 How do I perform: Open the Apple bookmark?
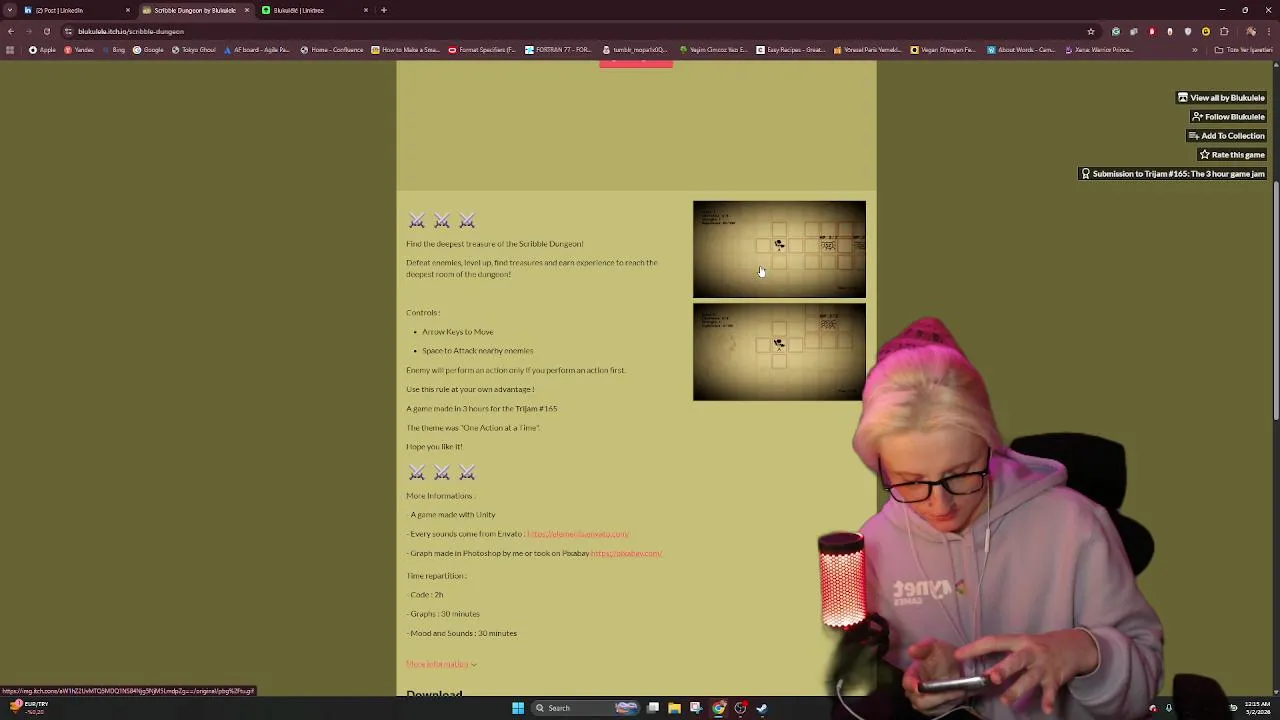(x=42, y=50)
